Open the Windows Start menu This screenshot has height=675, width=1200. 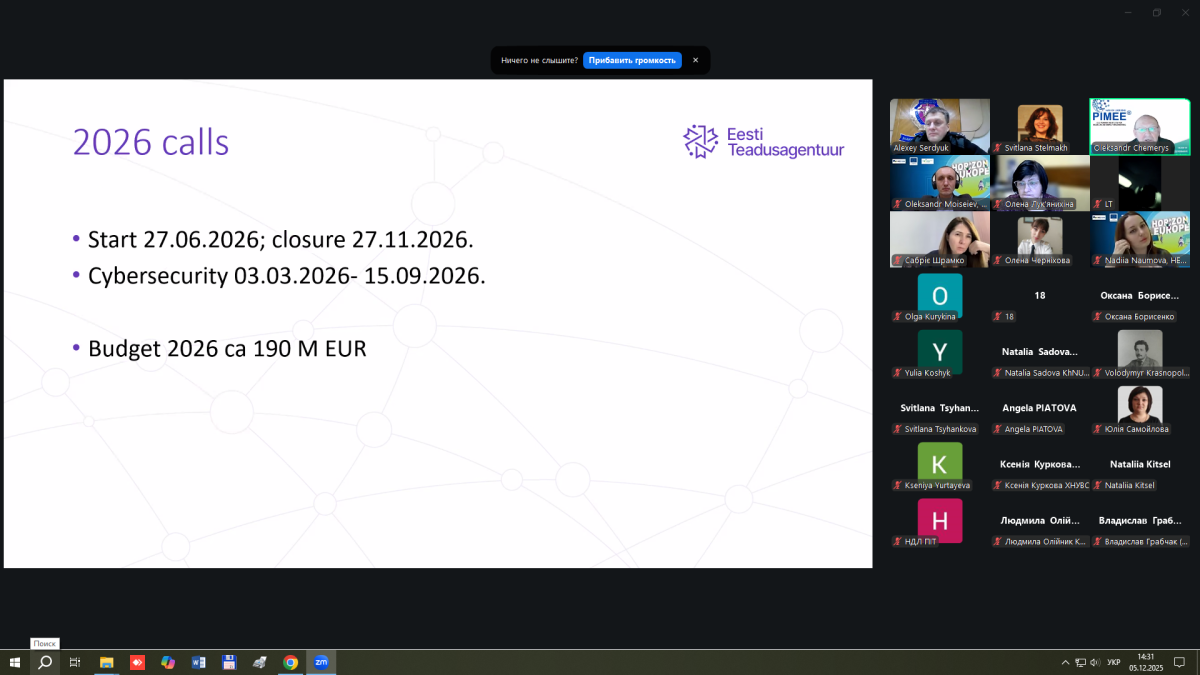[x=15, y=662]
